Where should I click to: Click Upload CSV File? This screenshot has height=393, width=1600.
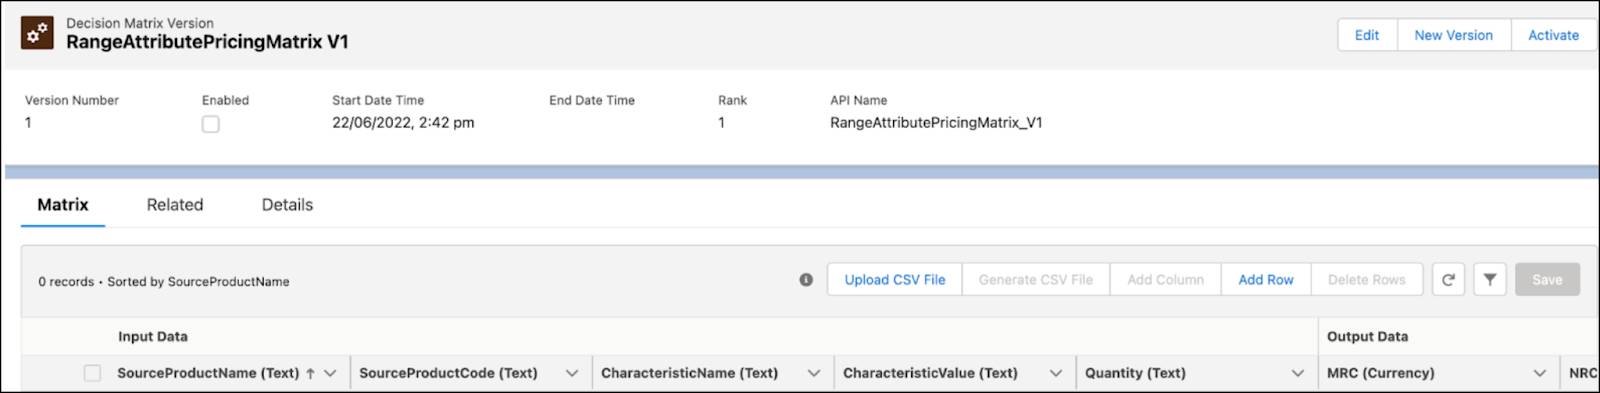coord(895,280)
